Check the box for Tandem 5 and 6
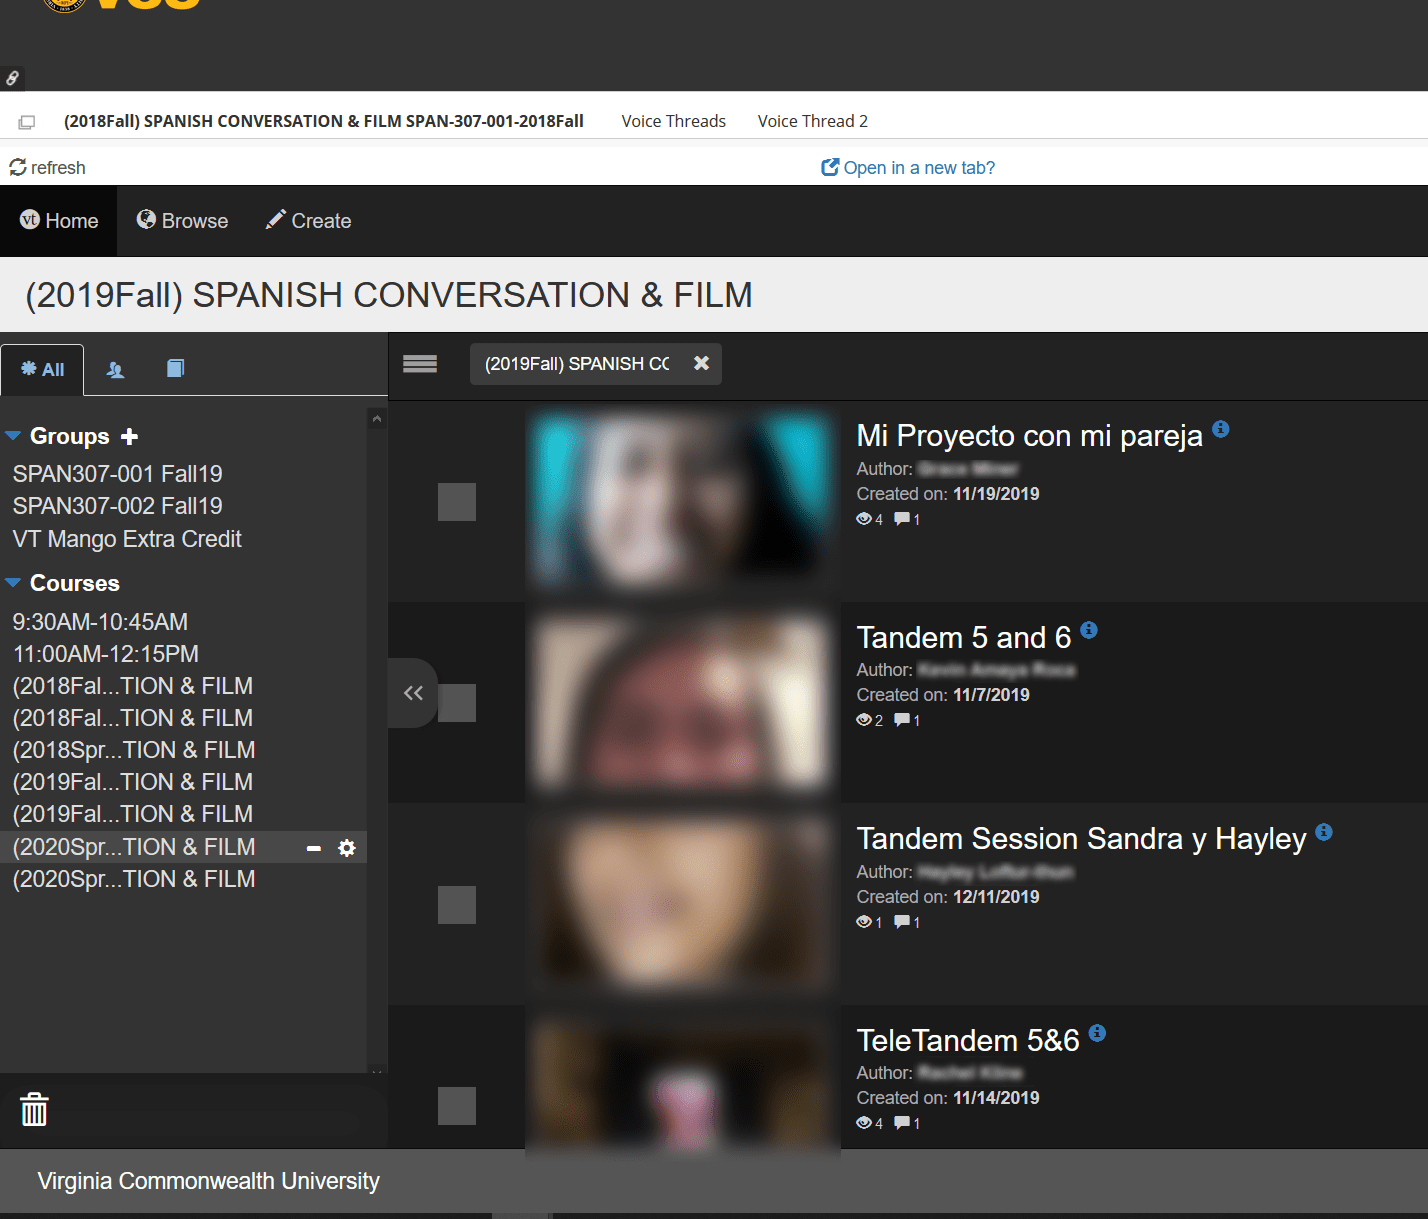Screen dimensions: 1428x1219 (x=457, y=703)
